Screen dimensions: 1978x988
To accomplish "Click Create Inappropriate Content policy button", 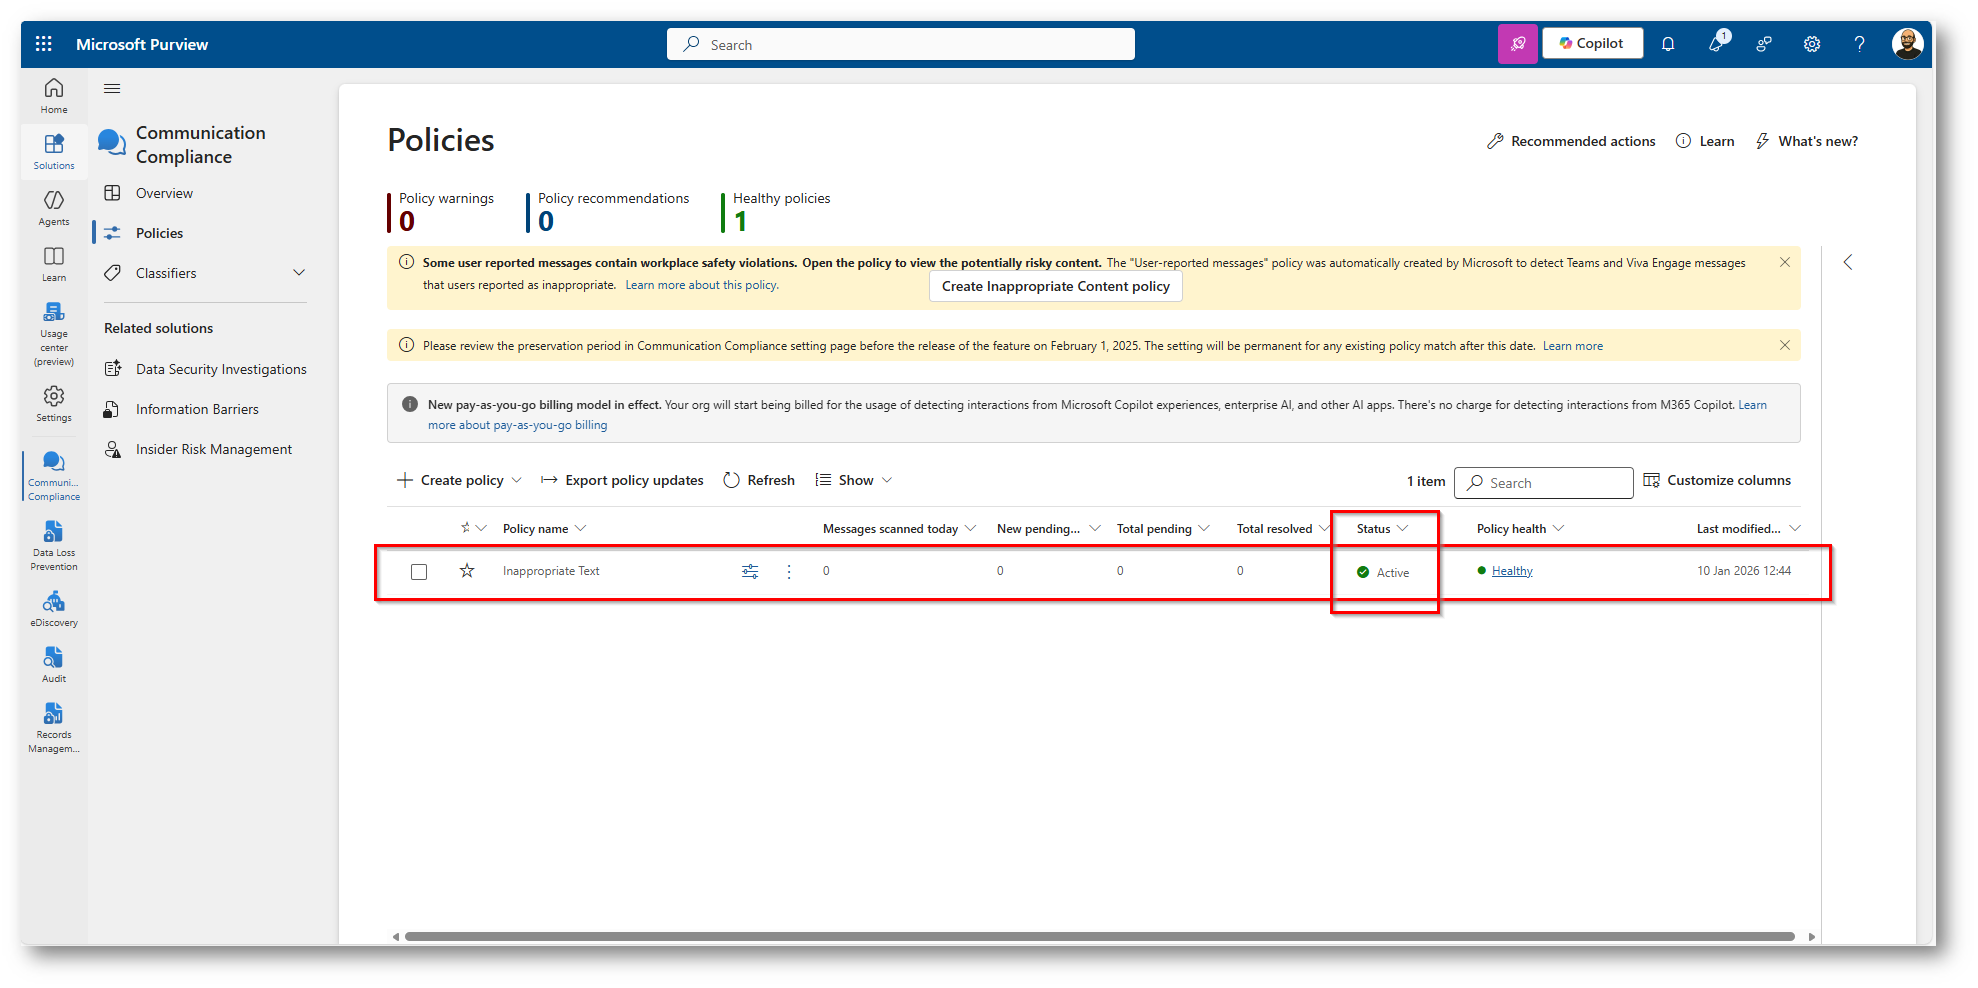I will 1055,287.
